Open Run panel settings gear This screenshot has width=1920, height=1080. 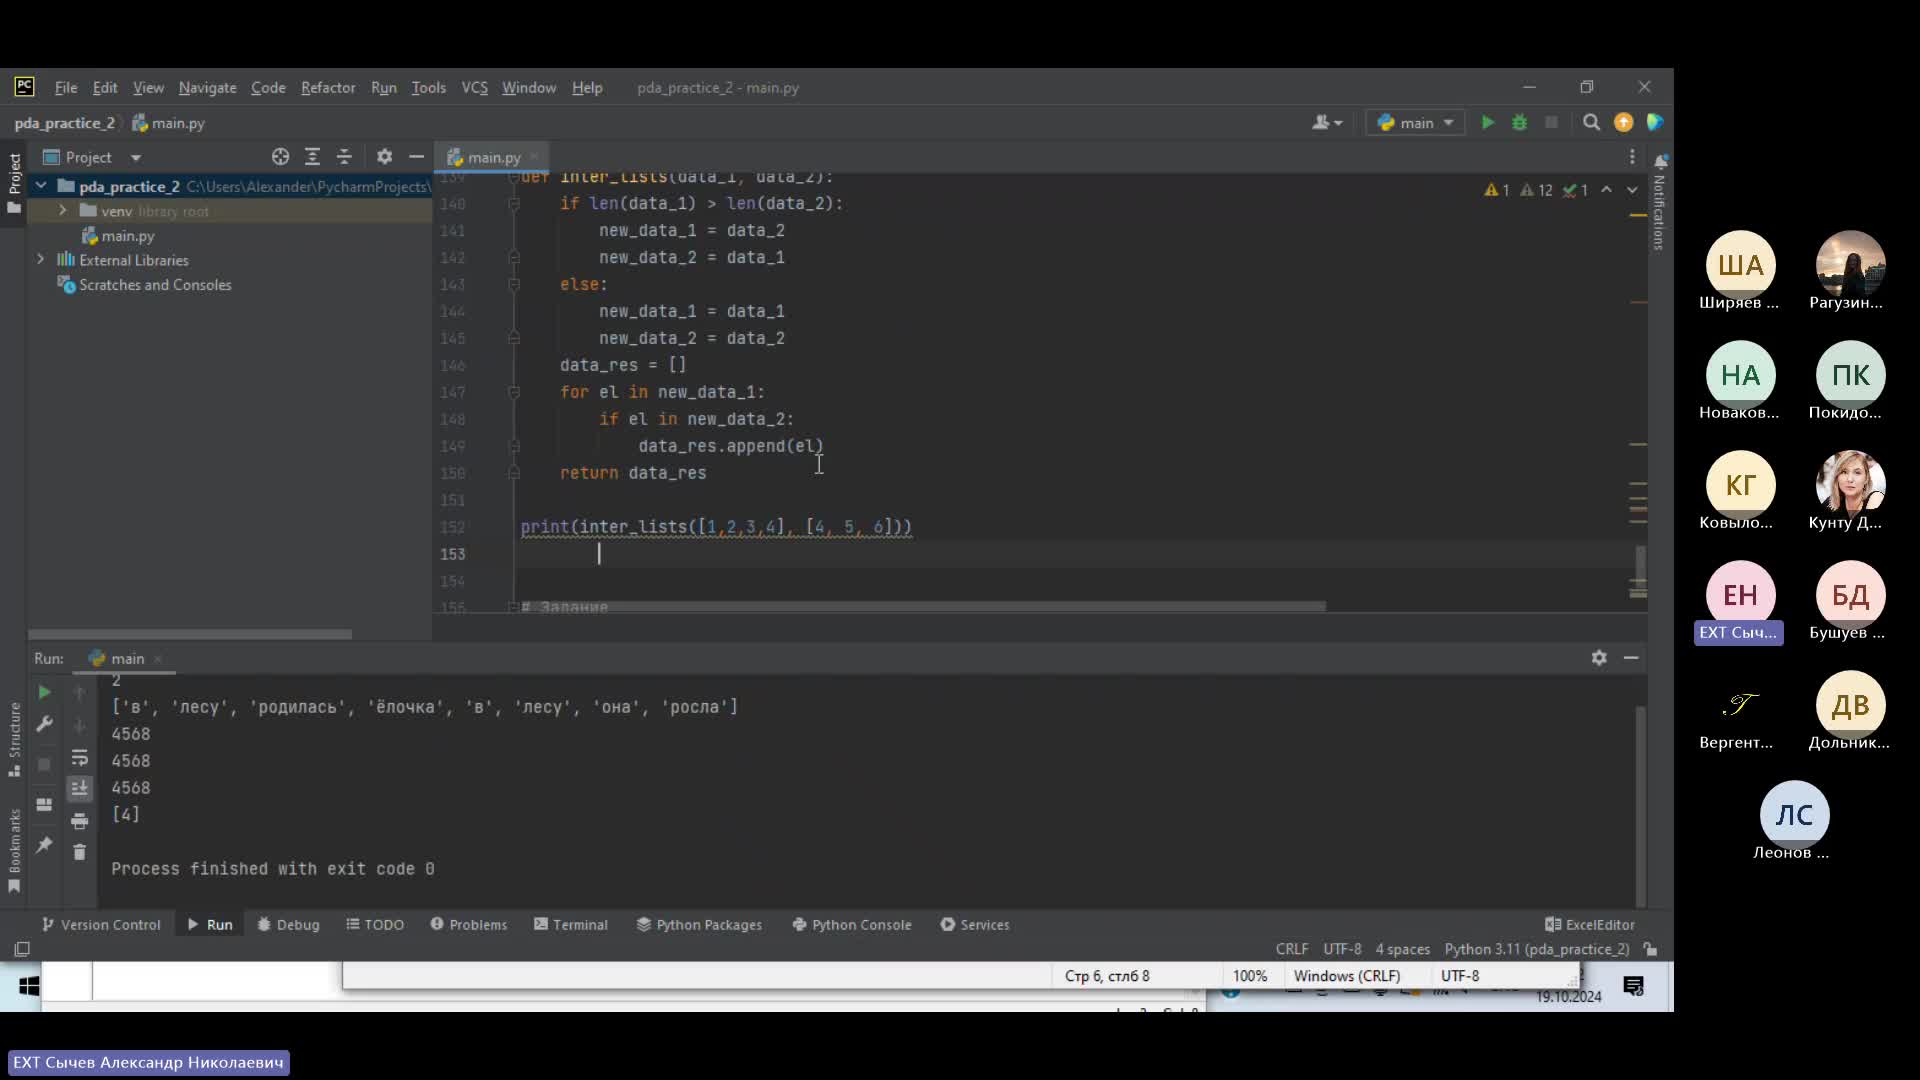point(1599,657)
